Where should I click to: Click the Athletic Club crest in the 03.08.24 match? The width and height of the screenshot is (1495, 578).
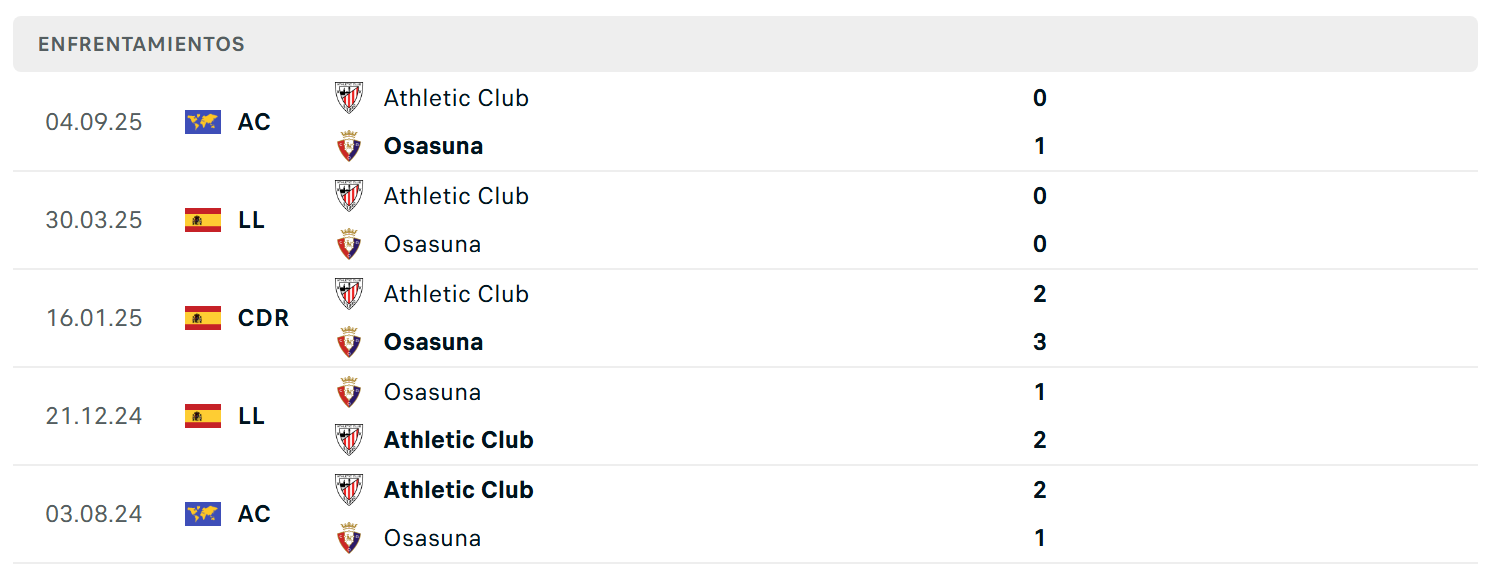pos(349,490)
